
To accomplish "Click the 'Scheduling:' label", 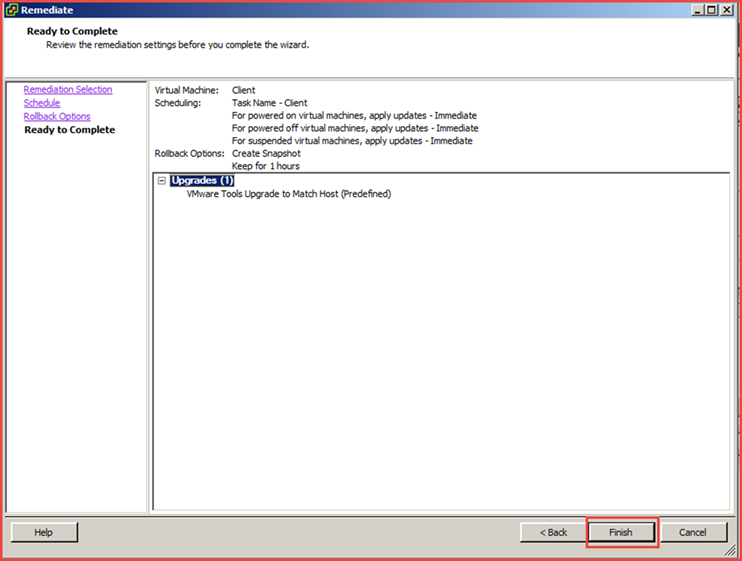I will [177, 103].
